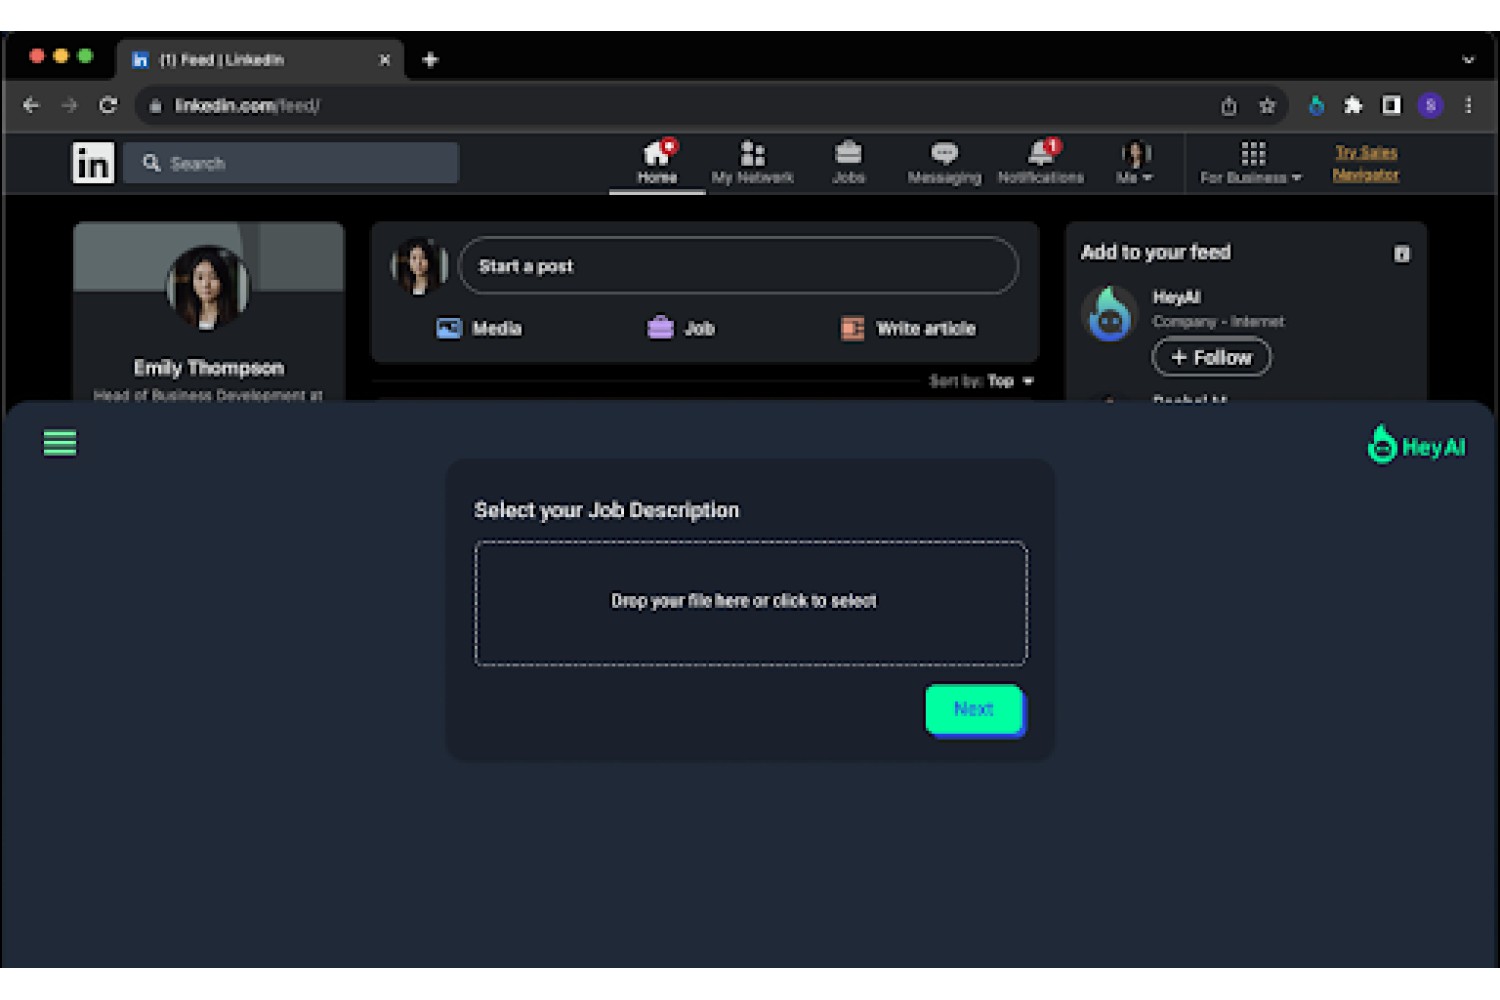Viewport: 1500px width, 1000px height.
Task: Click the LinkedIn logo
Action: [x=93, y=163]
